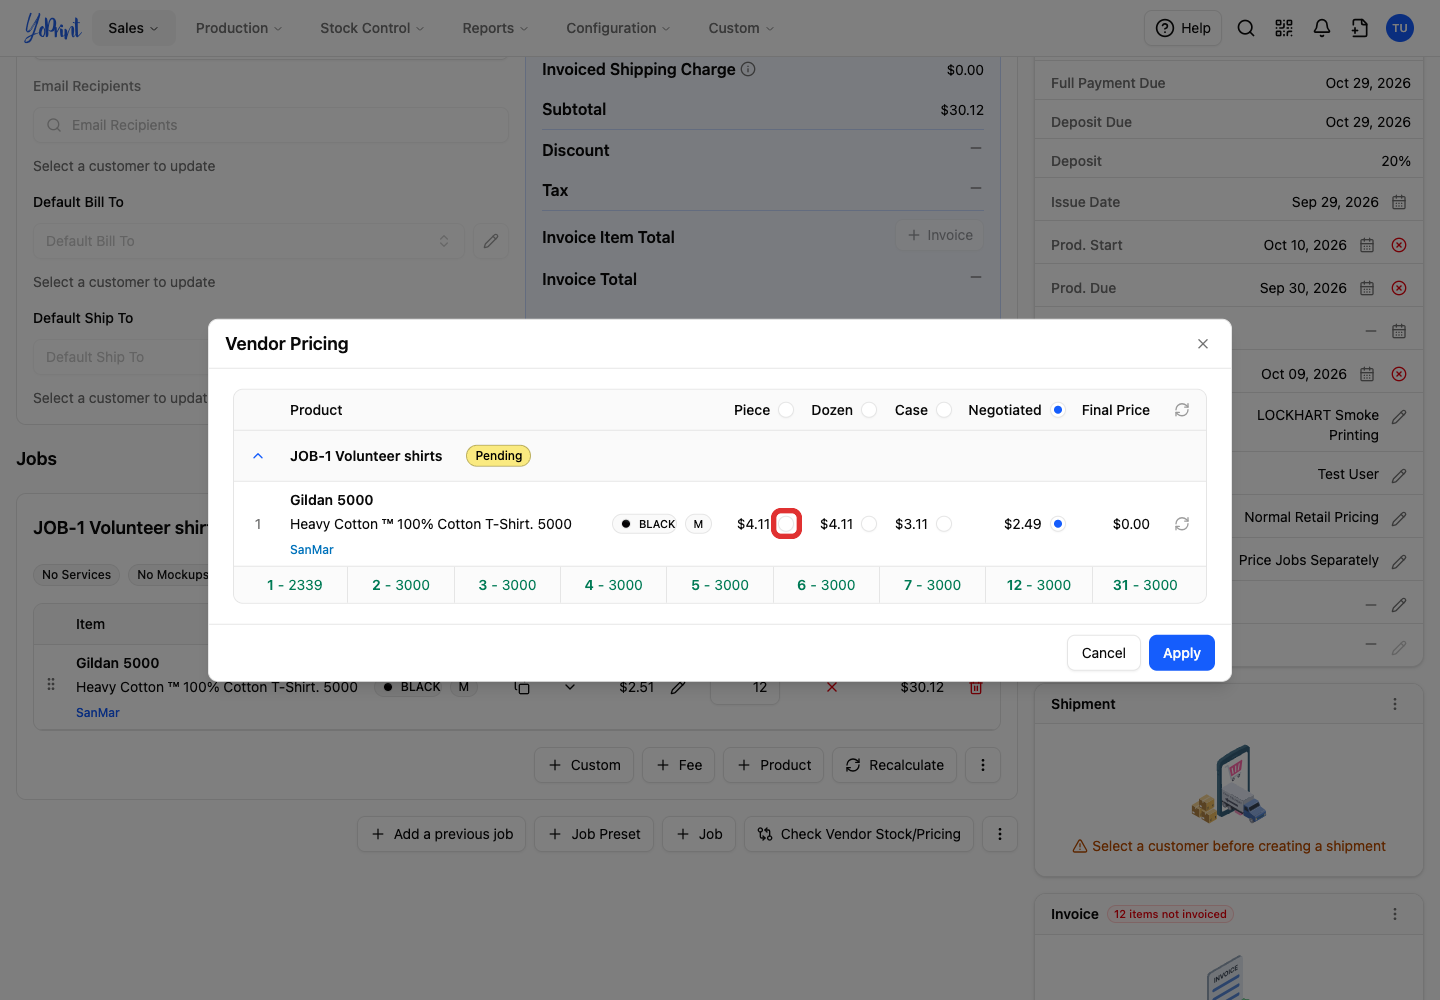
Task: Edit LOCKHART Smoke Printing field
Action: point(1399,417)
